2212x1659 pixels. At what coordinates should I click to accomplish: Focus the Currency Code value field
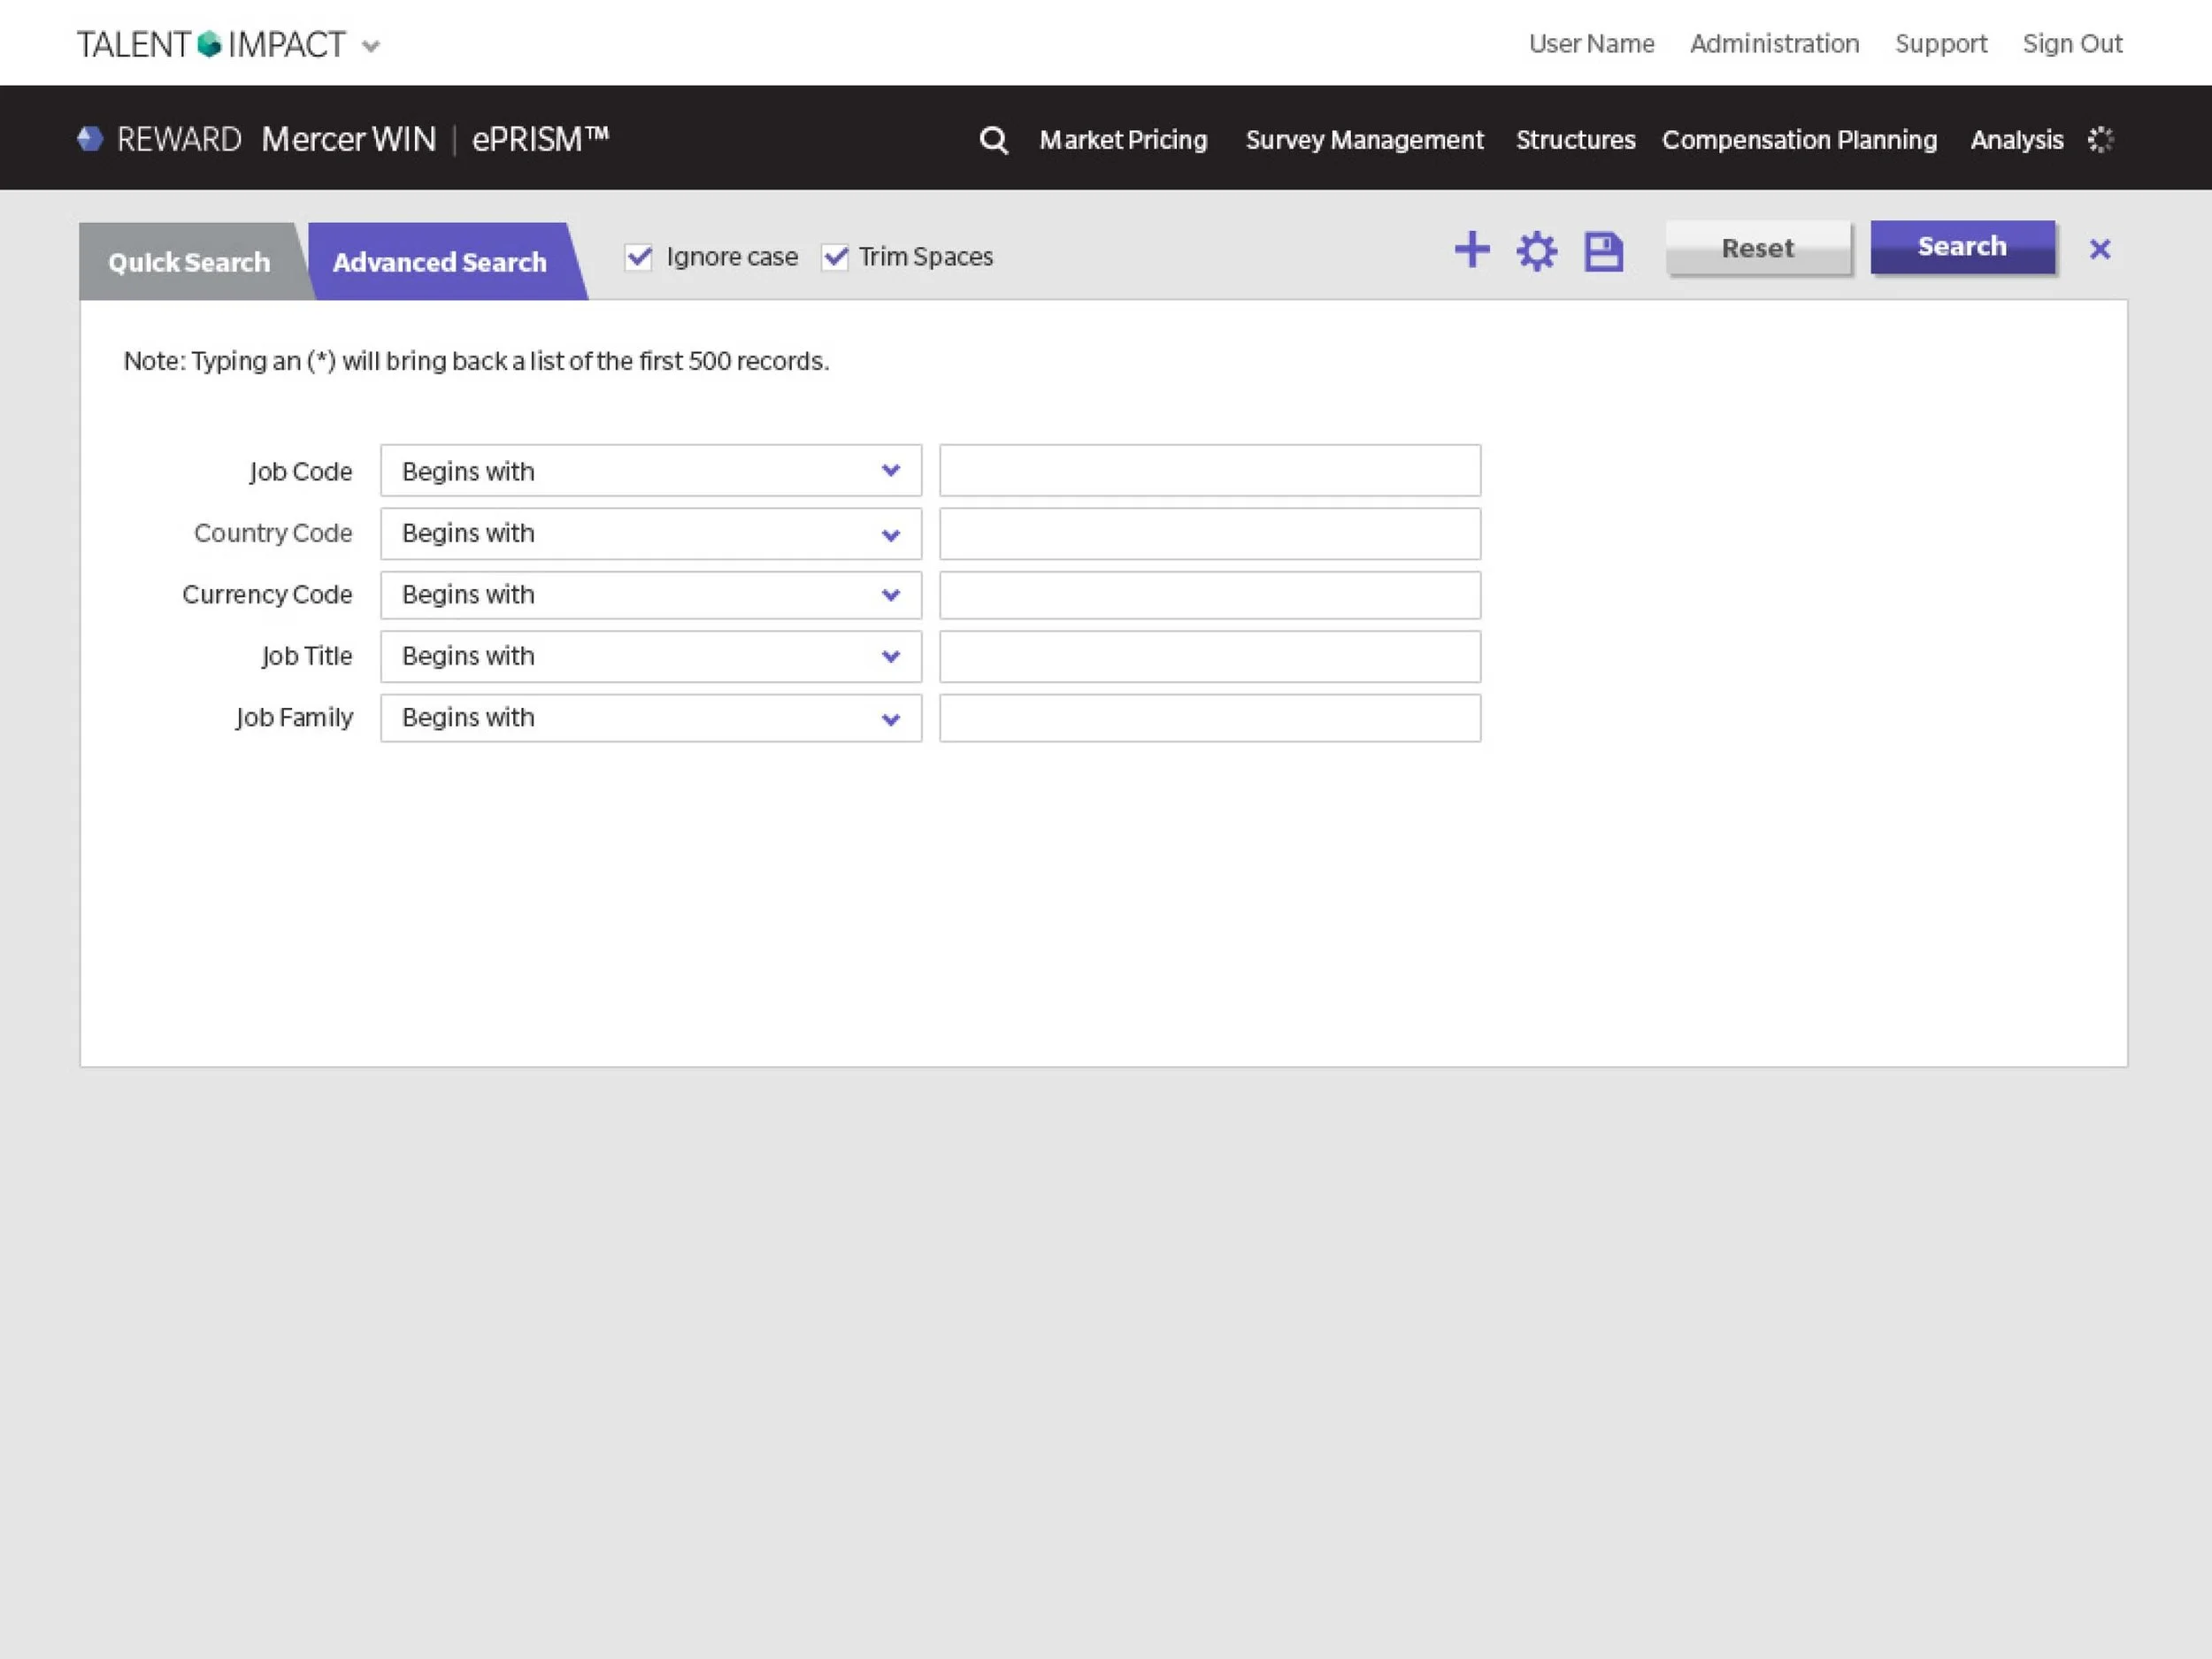coord(1210,595)
